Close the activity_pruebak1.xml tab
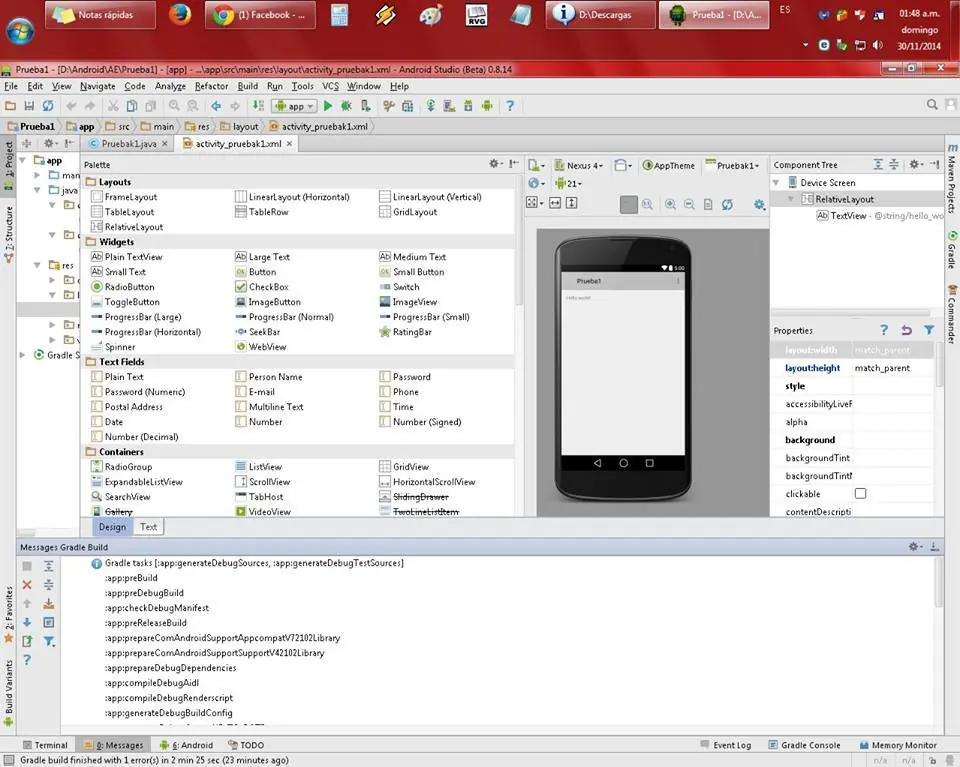 pos(289,143)
